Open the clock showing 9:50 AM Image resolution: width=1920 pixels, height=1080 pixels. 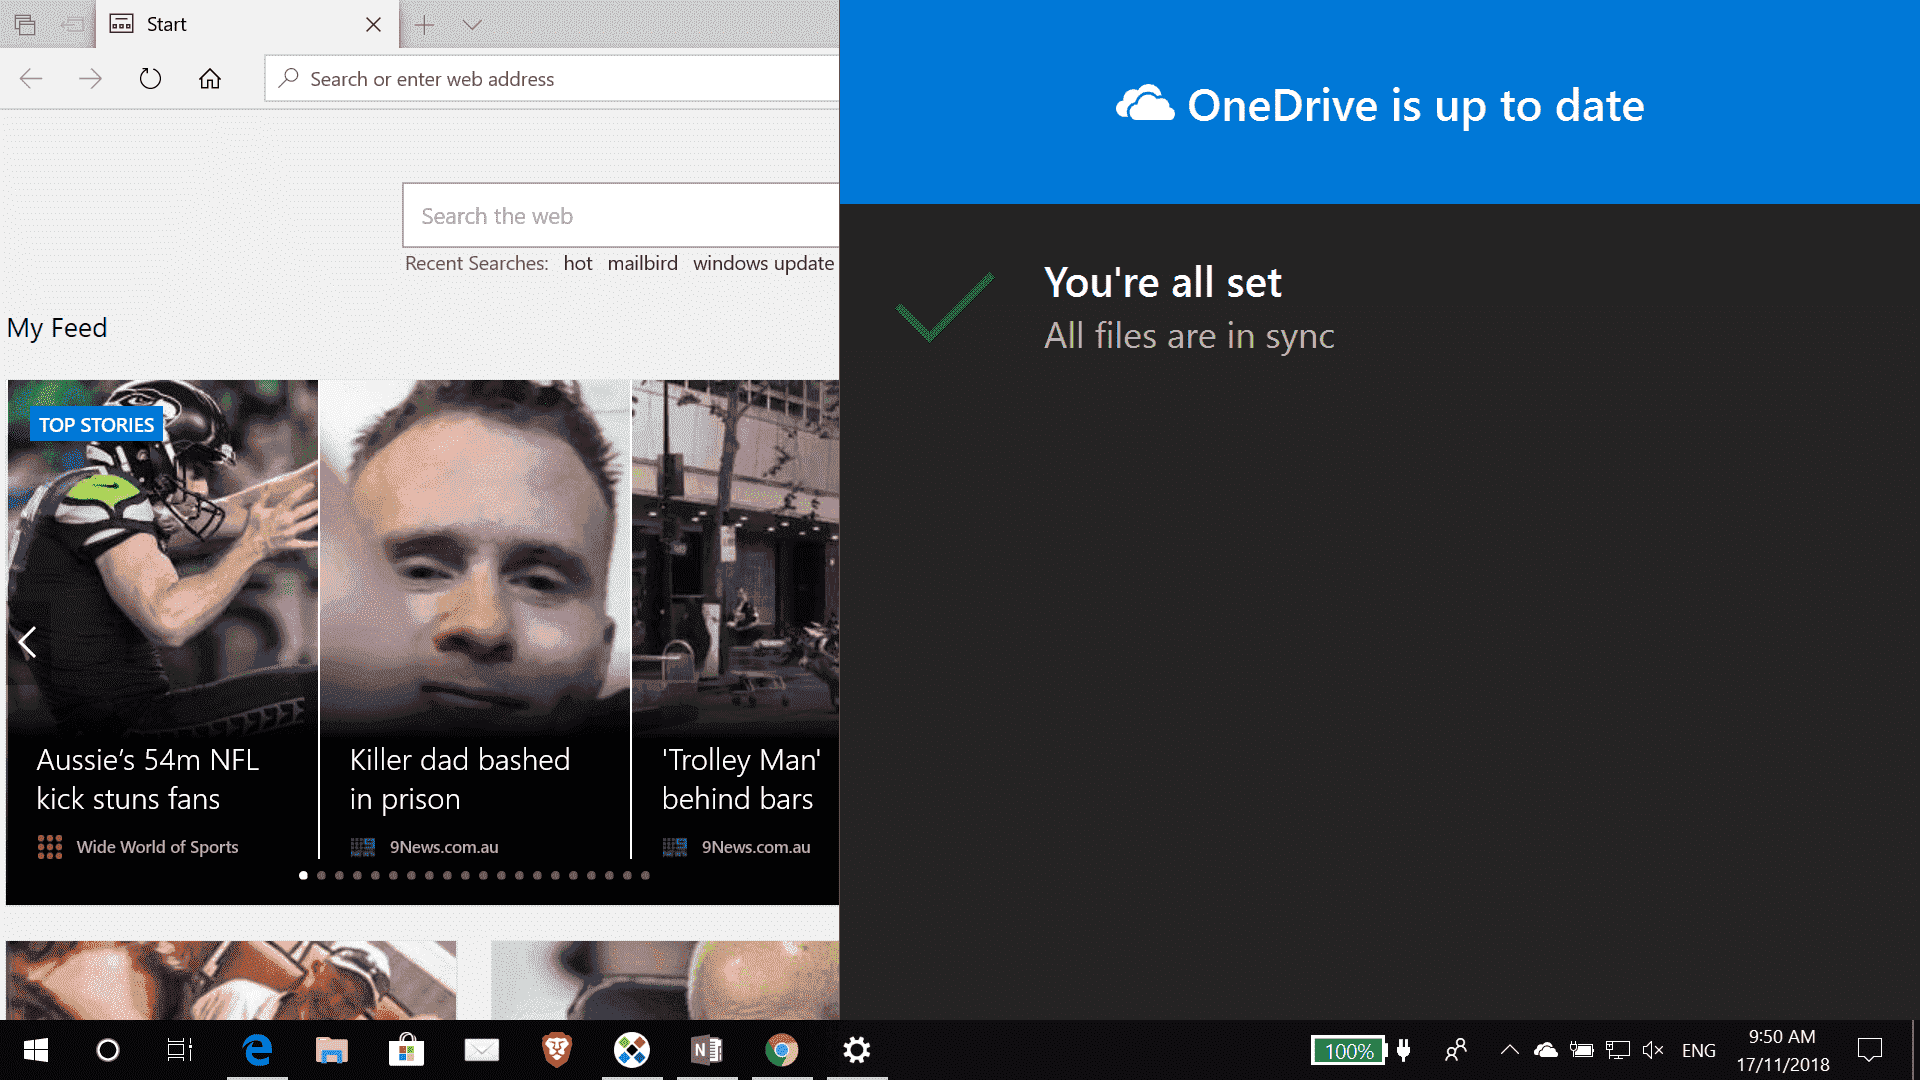[x=1782, y=1050]
